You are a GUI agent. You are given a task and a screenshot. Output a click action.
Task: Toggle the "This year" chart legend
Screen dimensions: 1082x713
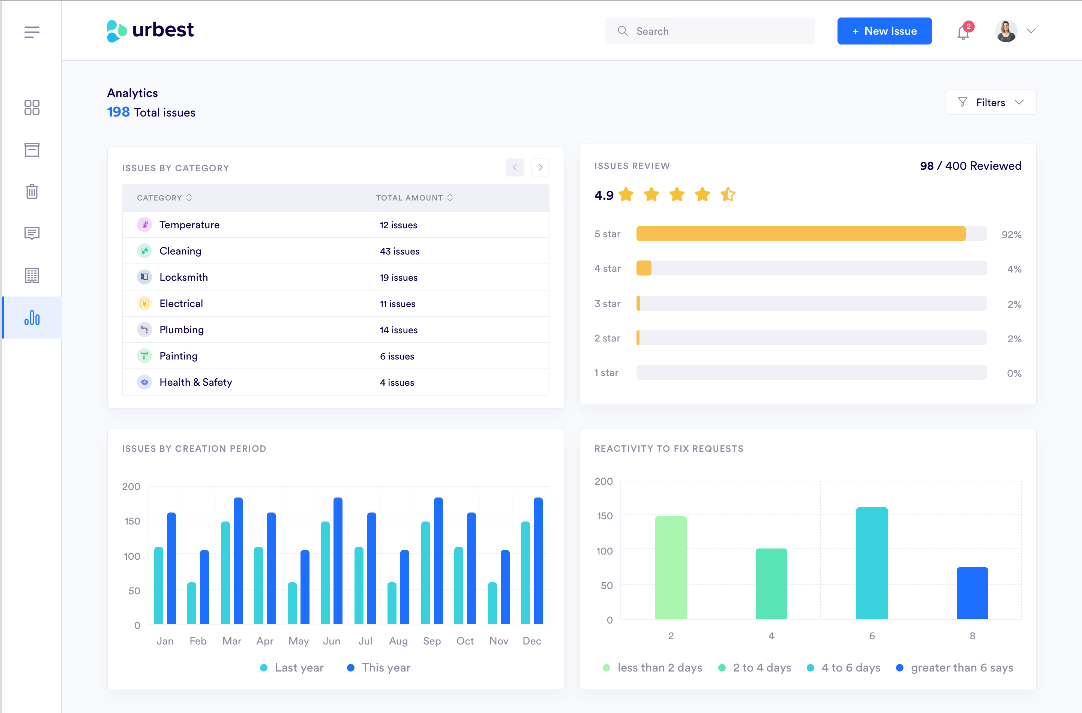(377, 667)
